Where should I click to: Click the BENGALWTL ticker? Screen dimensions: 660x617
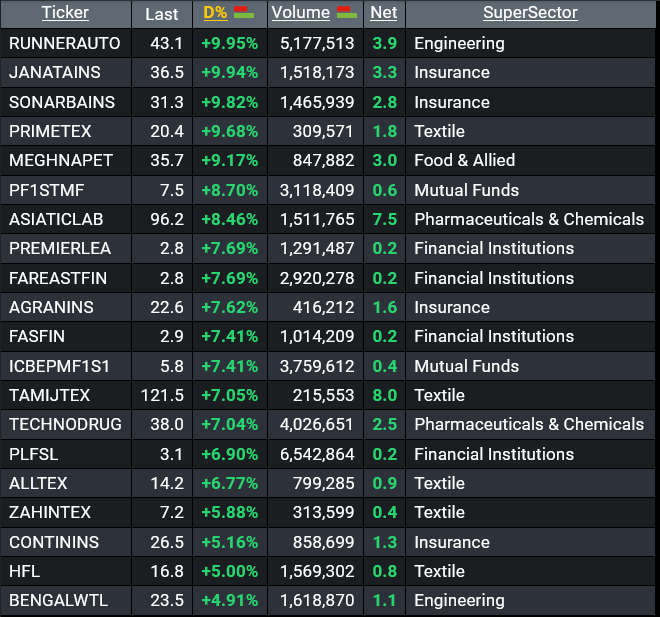click(58, 600)
